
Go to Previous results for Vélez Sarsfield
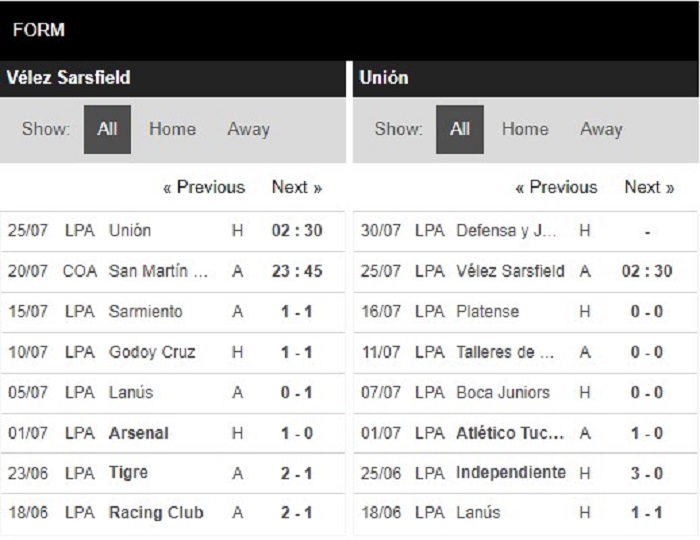pos(204,187)
